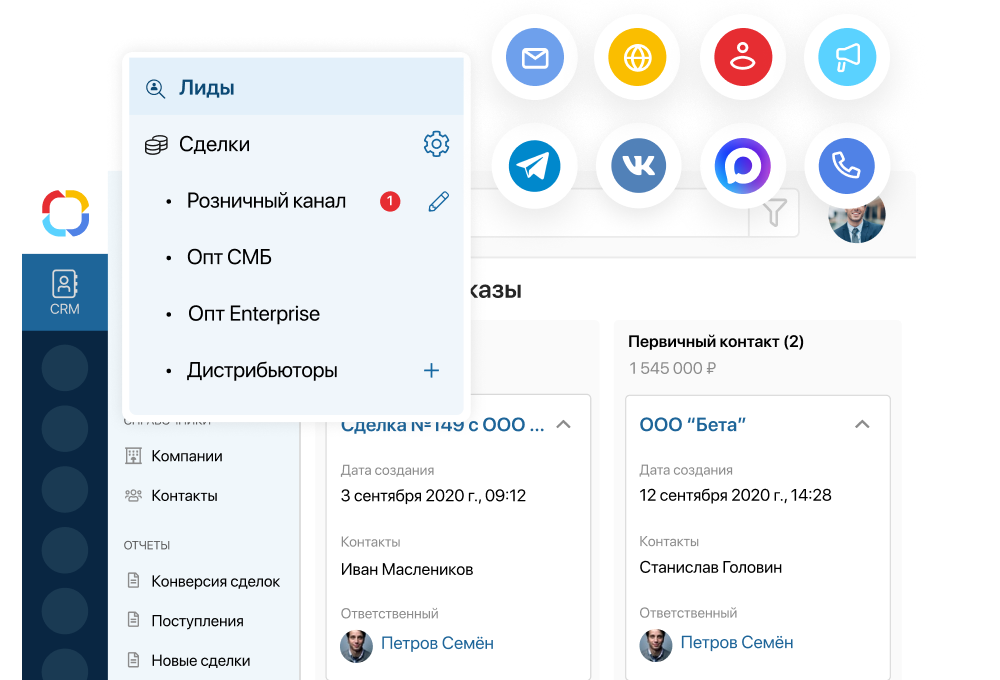Select the Розничный канал funnel
This screenshot has width=1000, height=680.
click(266, 201)
